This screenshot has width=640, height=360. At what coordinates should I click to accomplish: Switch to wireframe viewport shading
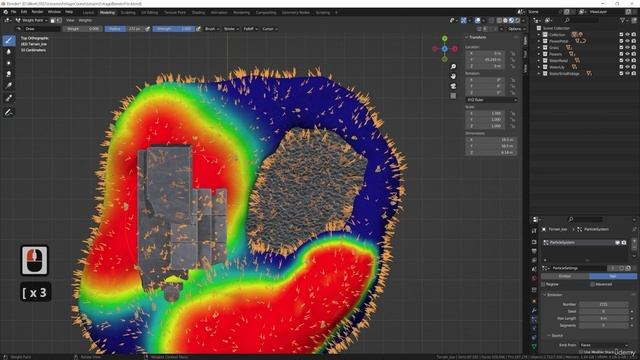tap(499, 20)
